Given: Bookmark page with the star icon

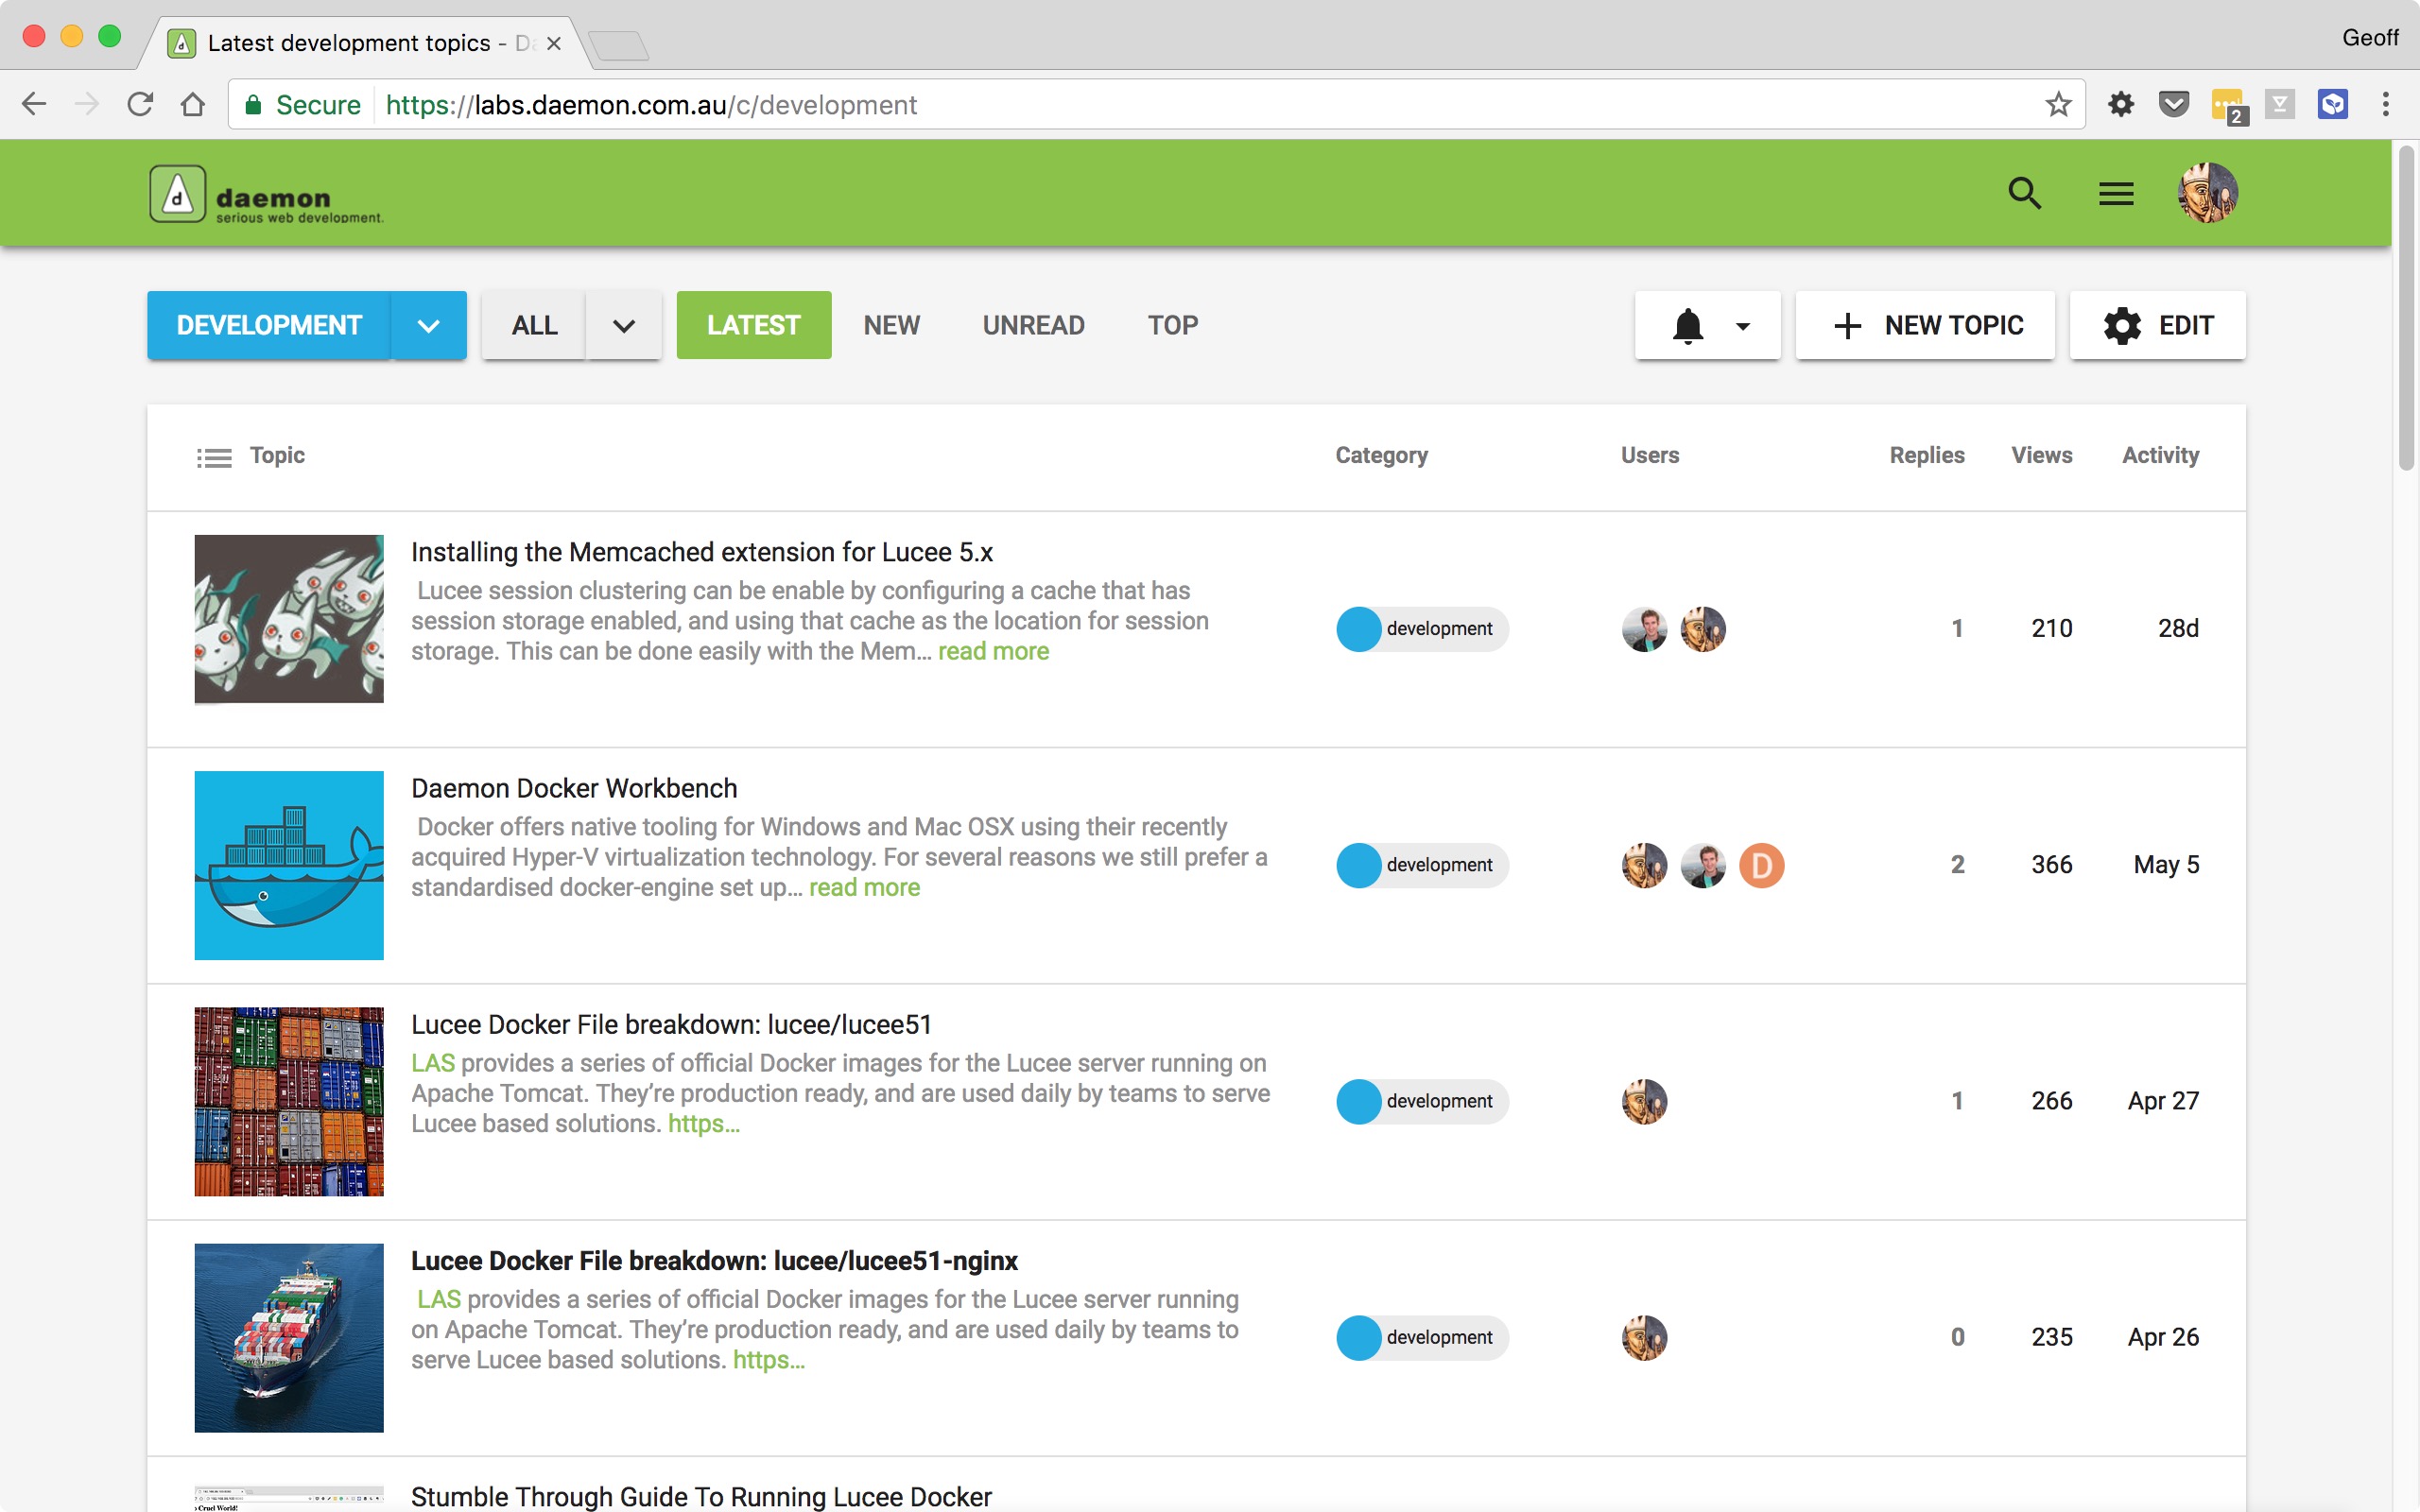Looking at the screenshot, I should pyautogui.click(x=2057, y=104).
